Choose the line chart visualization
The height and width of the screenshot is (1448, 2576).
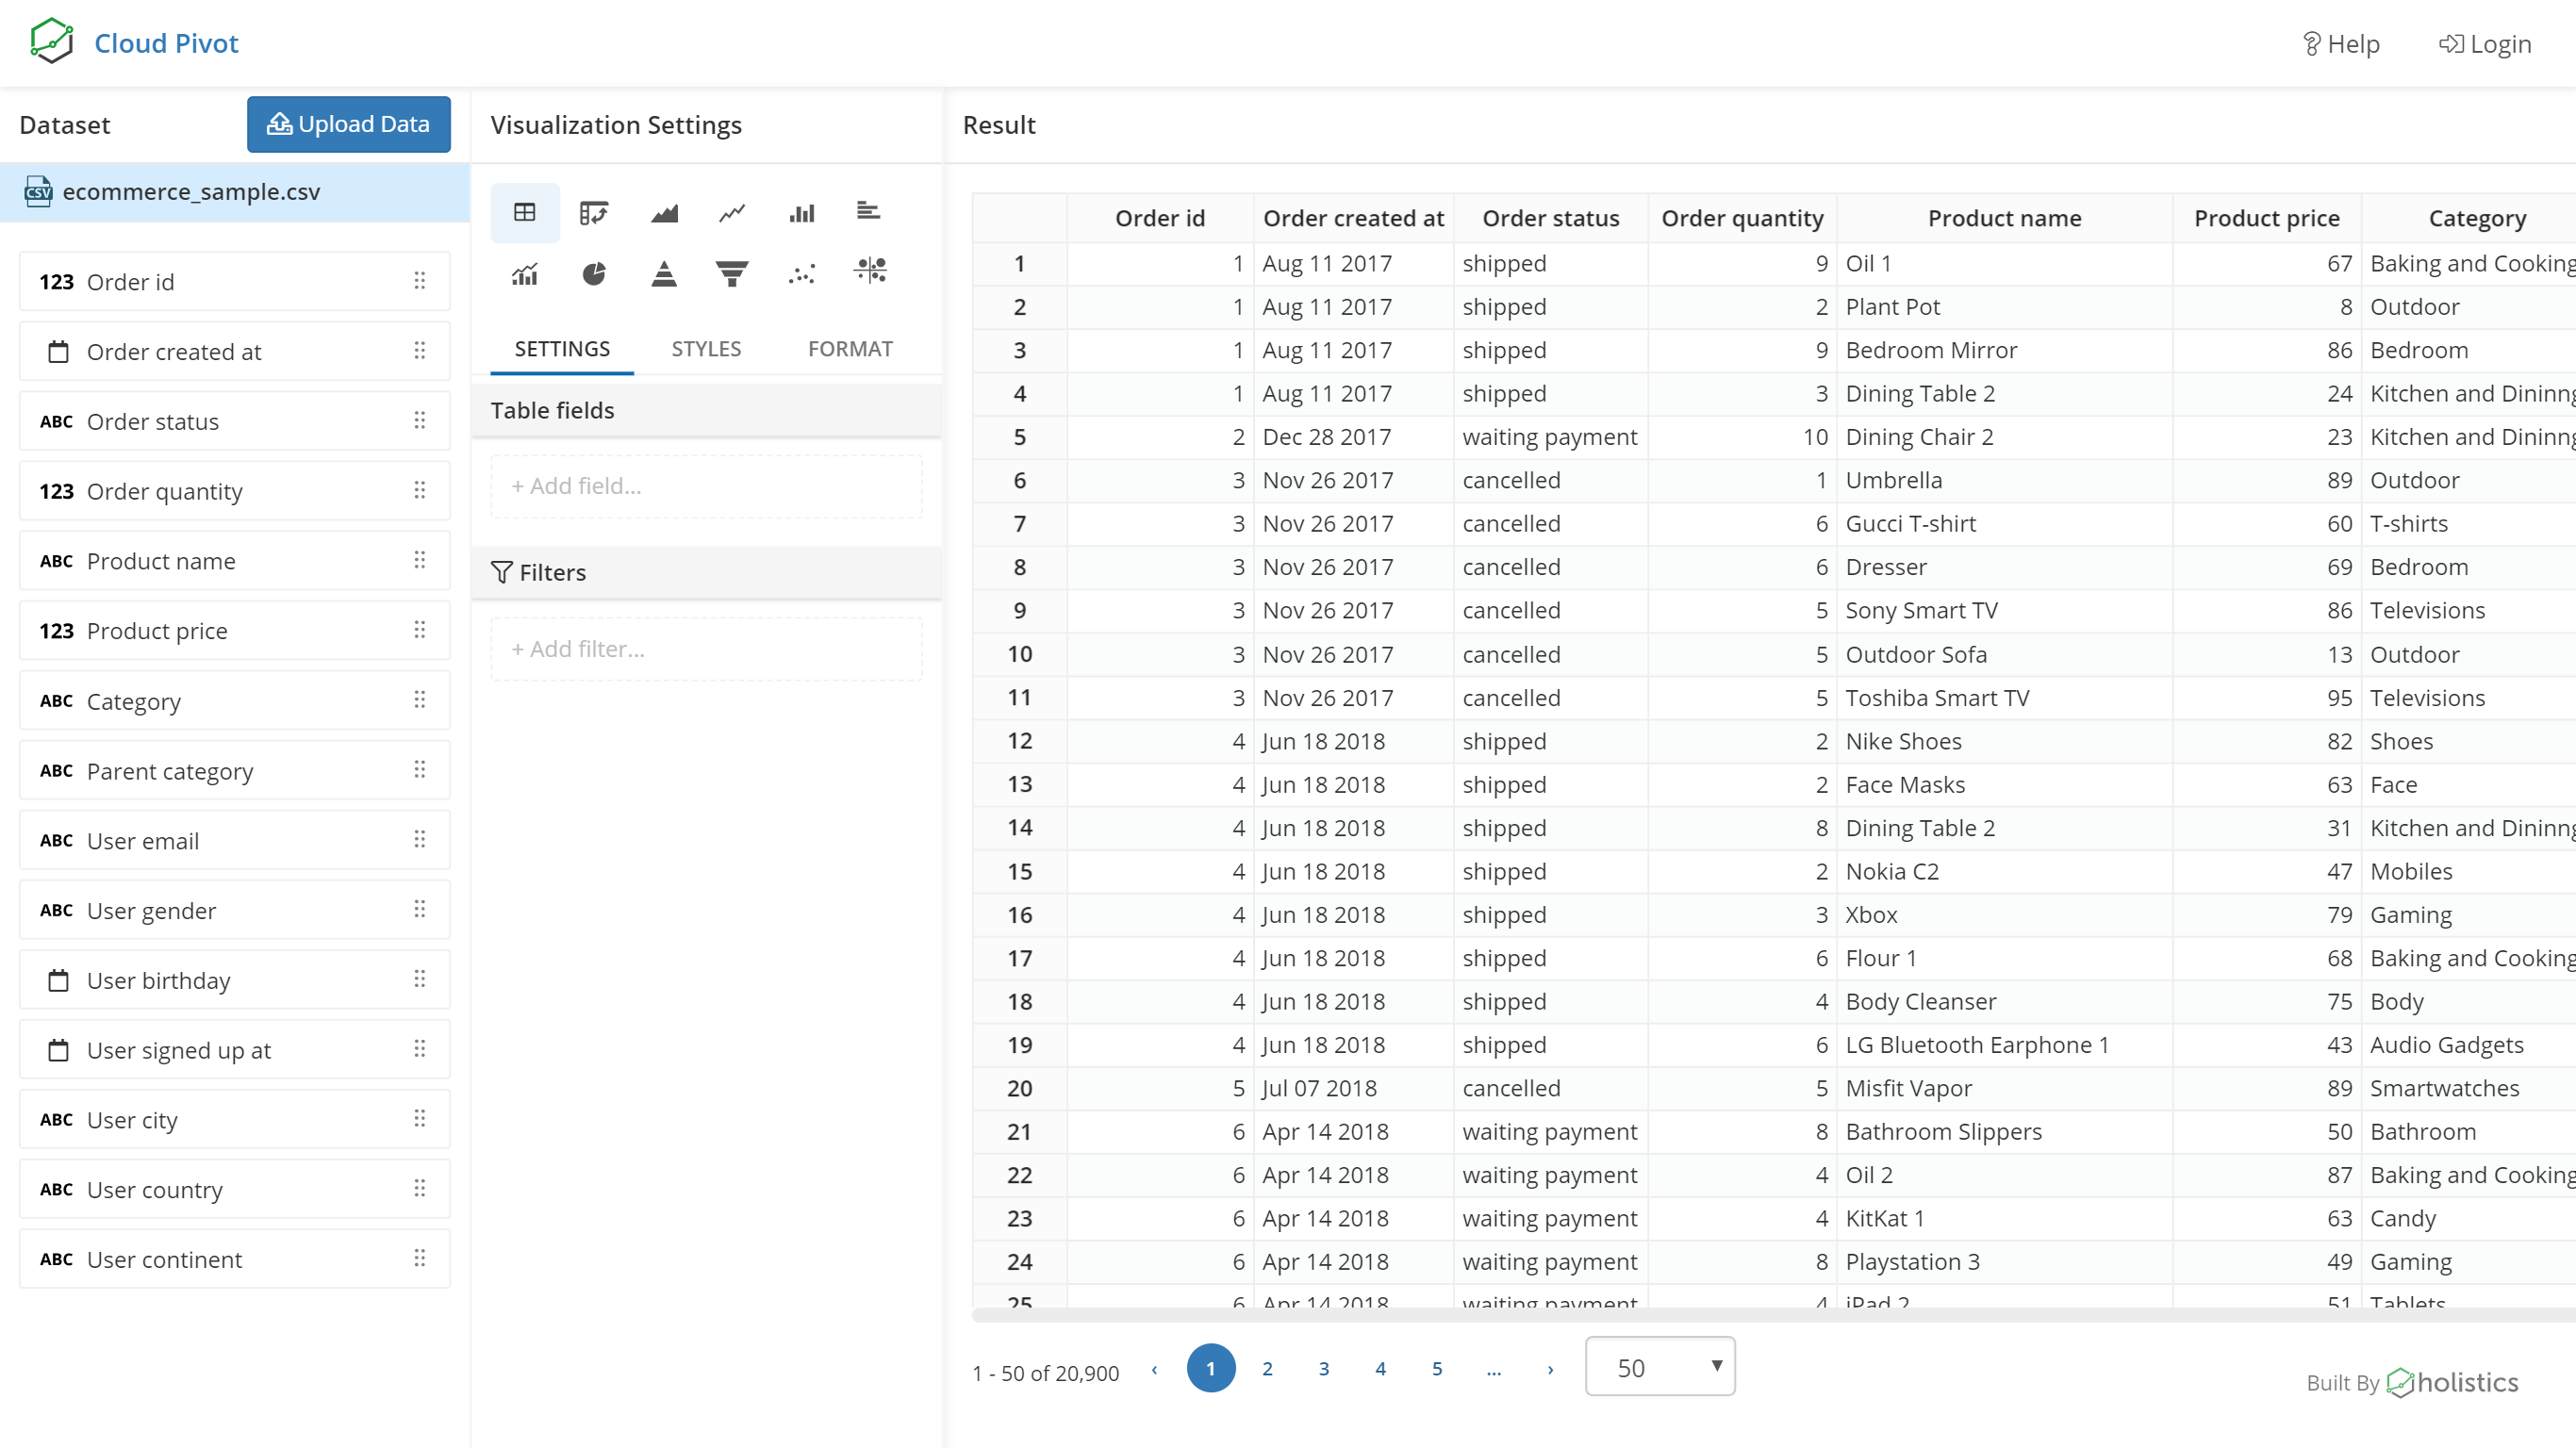click(731, 212)
